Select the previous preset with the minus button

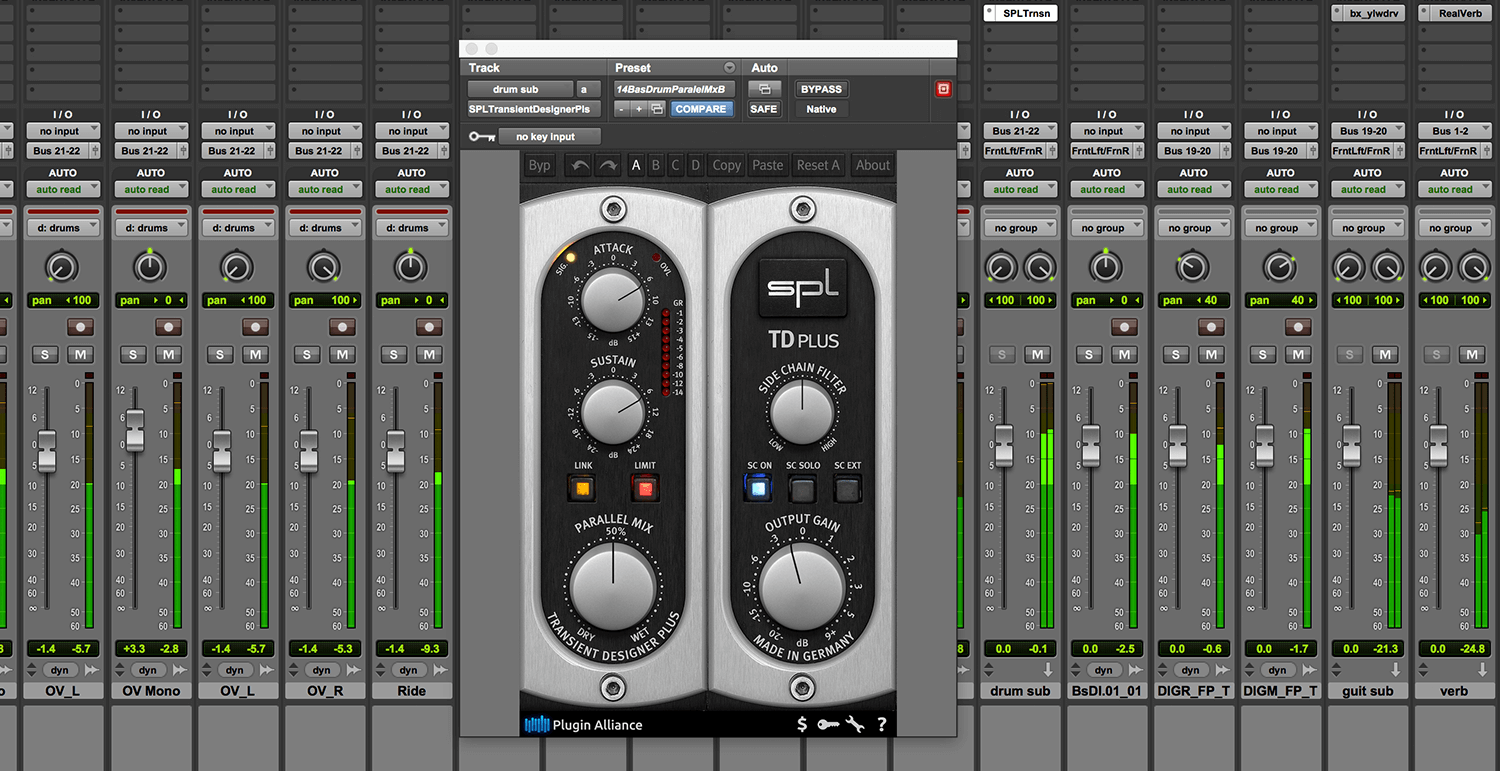pyautogui.click(x=621, y=109)
